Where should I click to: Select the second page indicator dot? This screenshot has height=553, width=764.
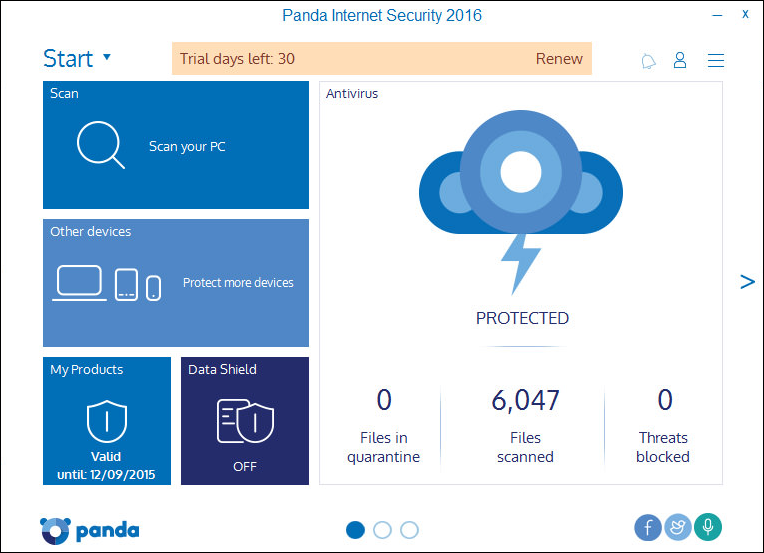(x=382, y=530)
